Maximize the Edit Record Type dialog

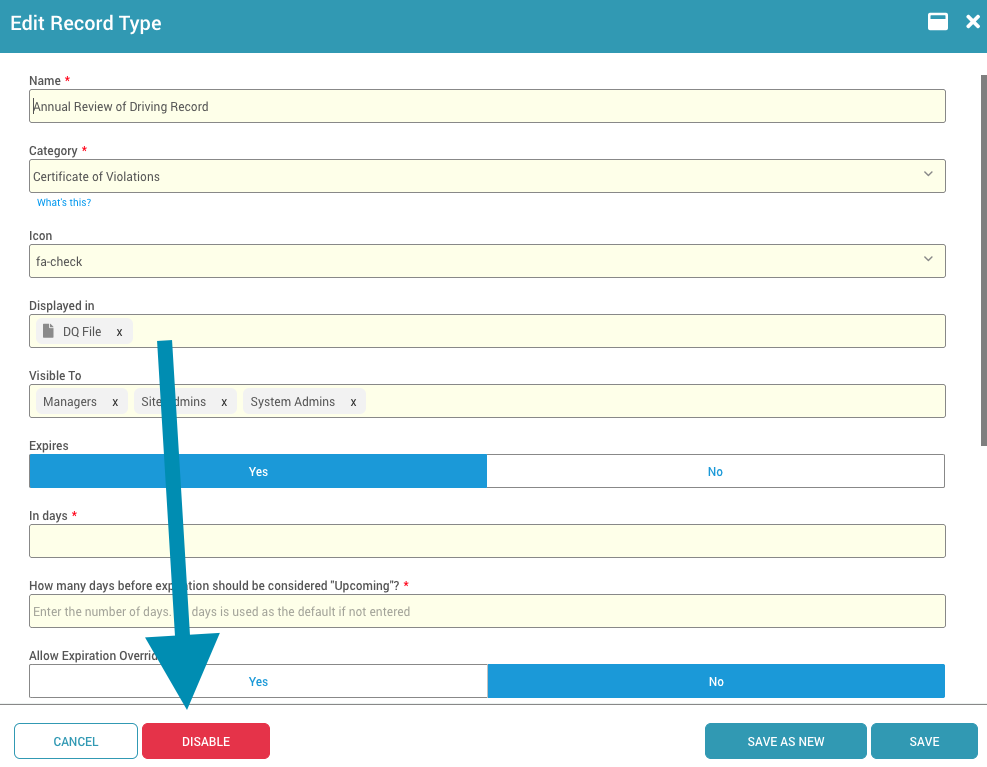pyautogui.click(x=938, y=22)
